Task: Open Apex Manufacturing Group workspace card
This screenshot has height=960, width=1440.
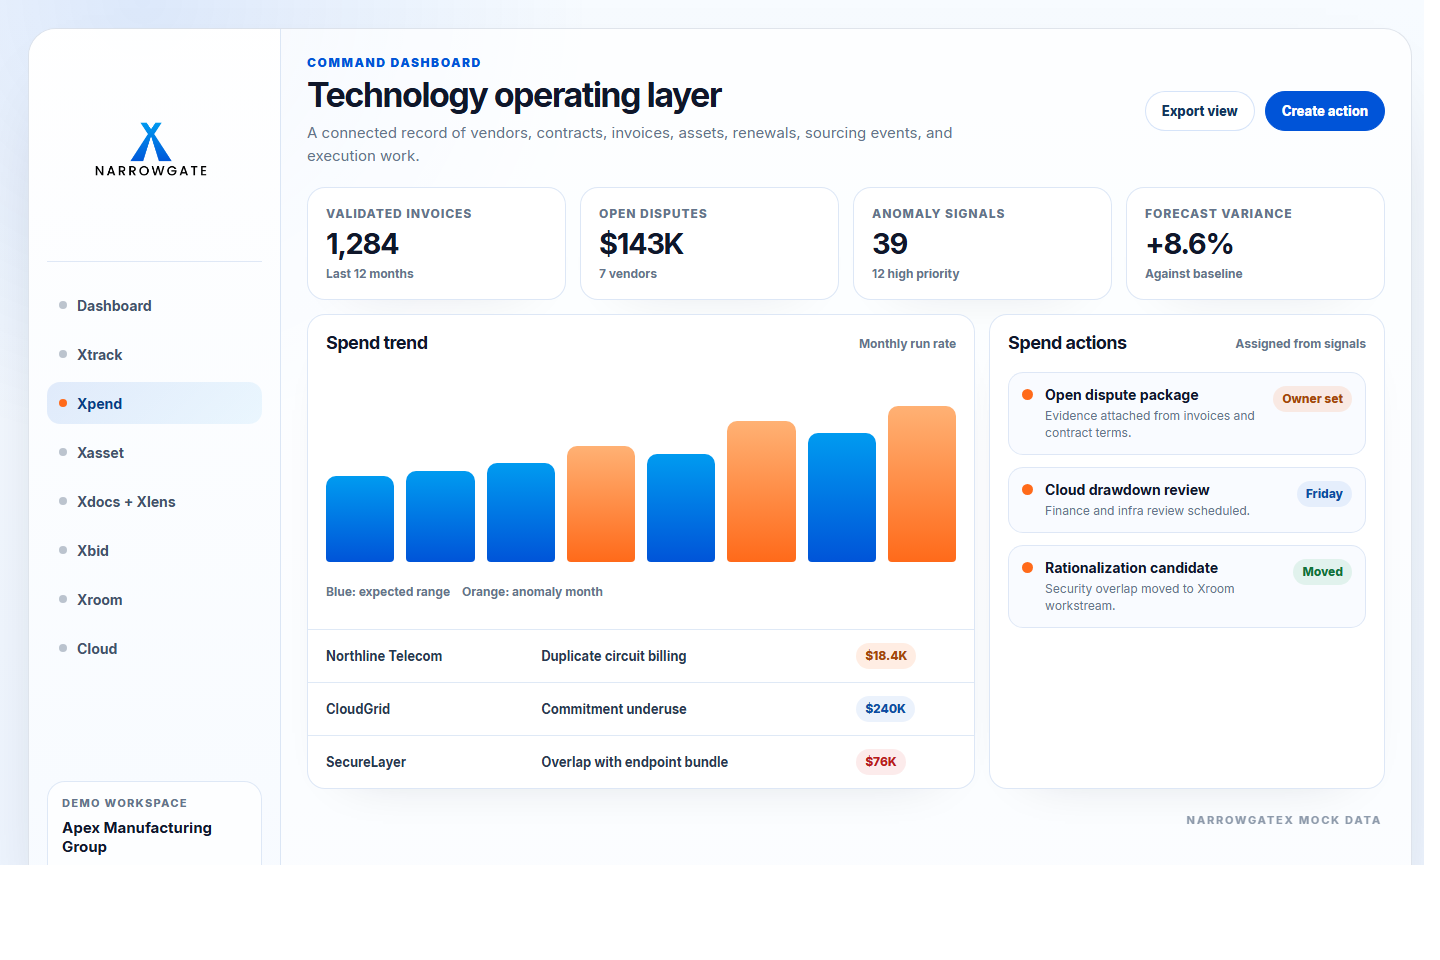Action: coord(154,825)
